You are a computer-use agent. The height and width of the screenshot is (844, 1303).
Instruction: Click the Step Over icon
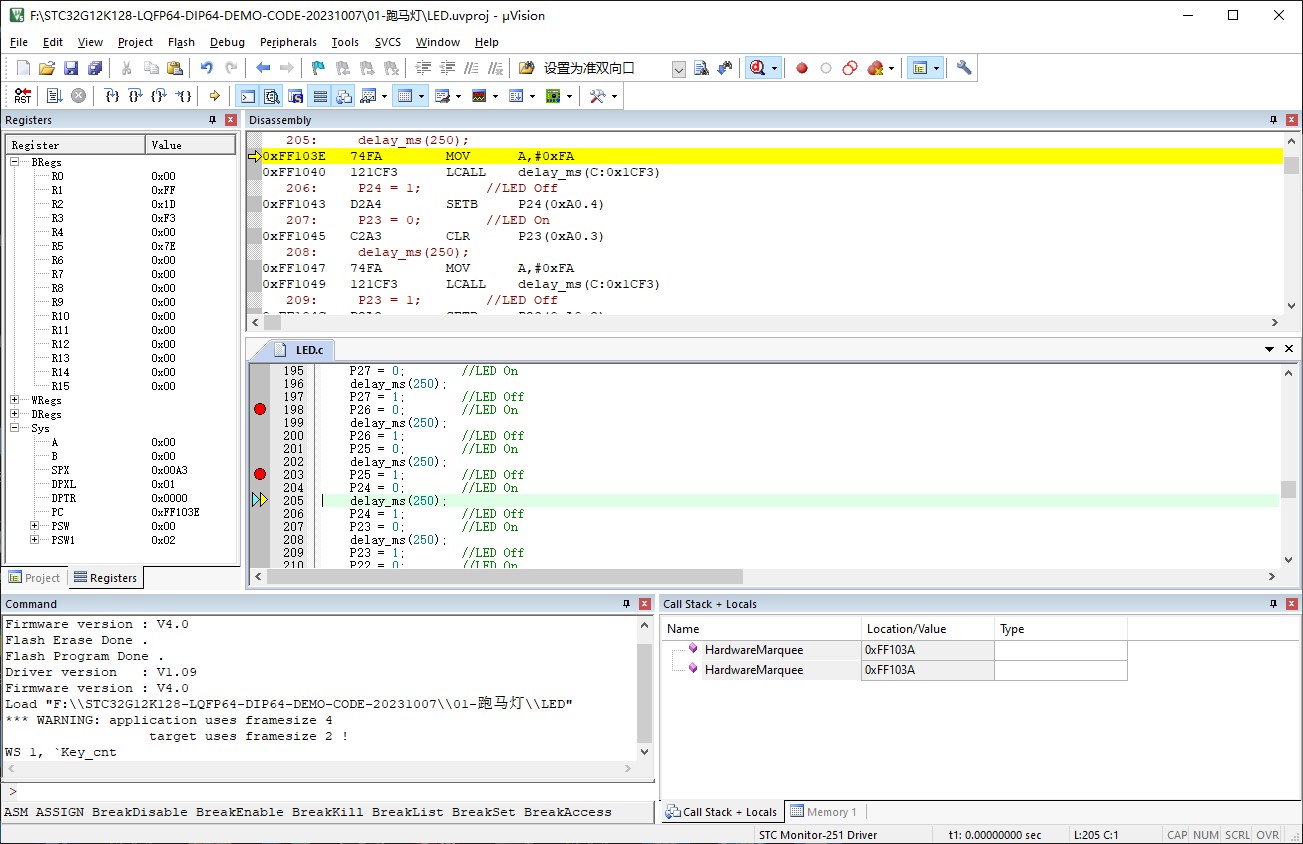pos(135,96)
